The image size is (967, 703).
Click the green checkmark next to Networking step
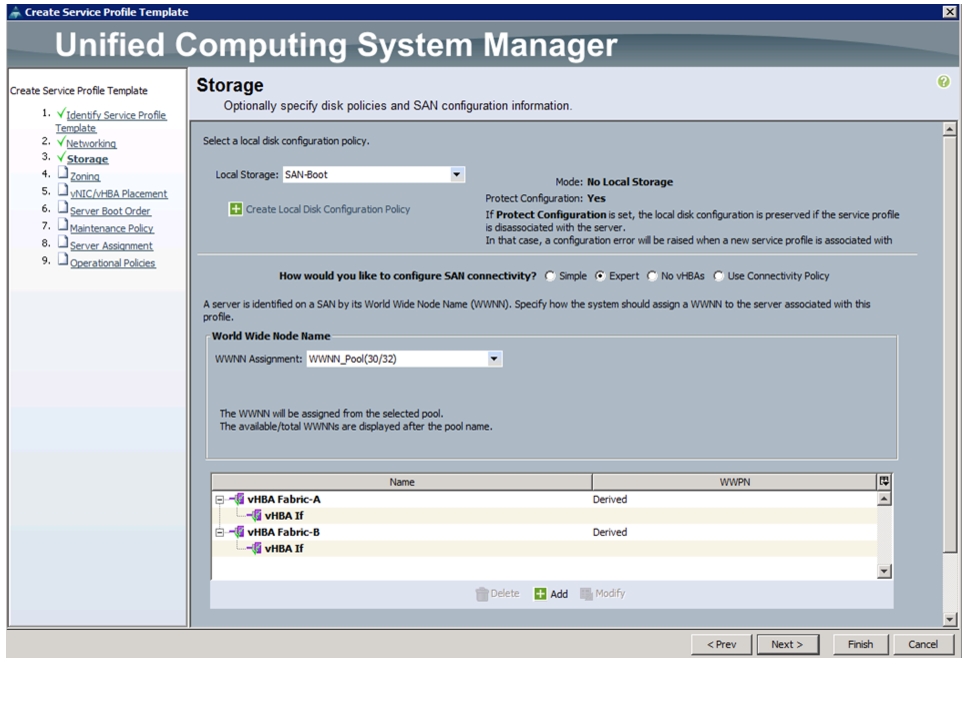point(60,142)
